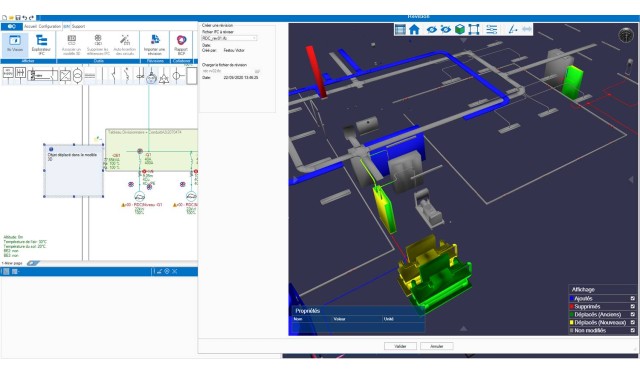Open the Fichier IFC à réviser dropdown

click(x=229, y=38)
